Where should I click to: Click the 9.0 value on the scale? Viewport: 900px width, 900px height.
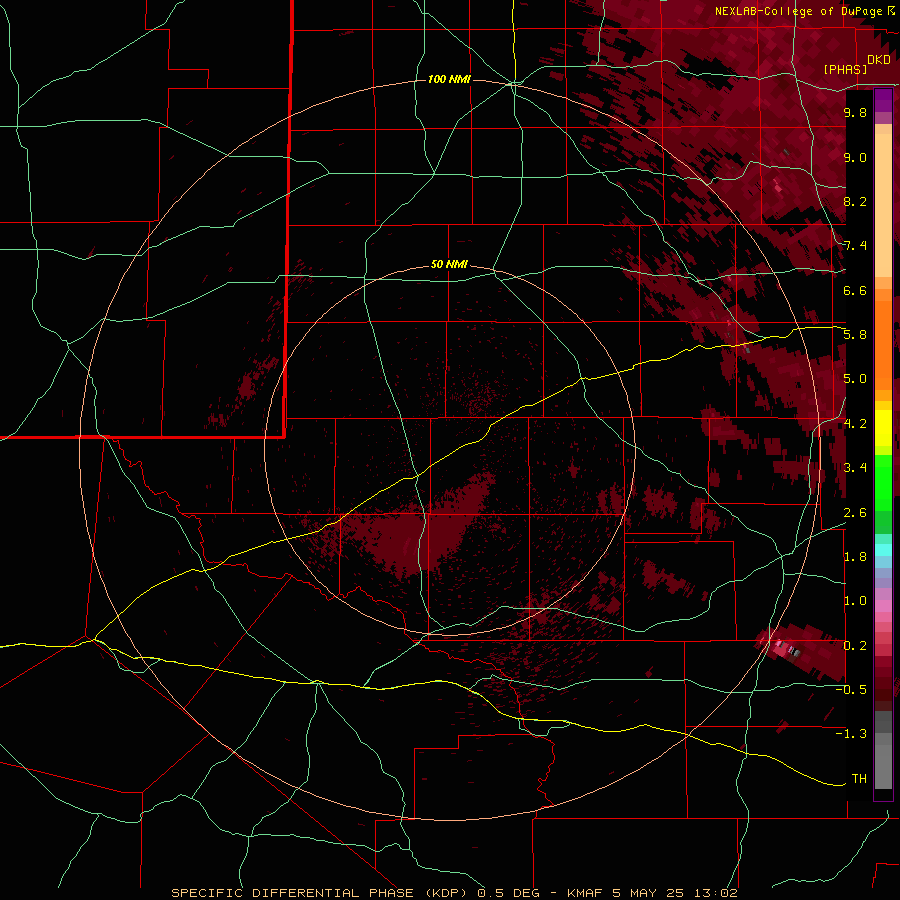pyautogui.click(x=855, y=157)
